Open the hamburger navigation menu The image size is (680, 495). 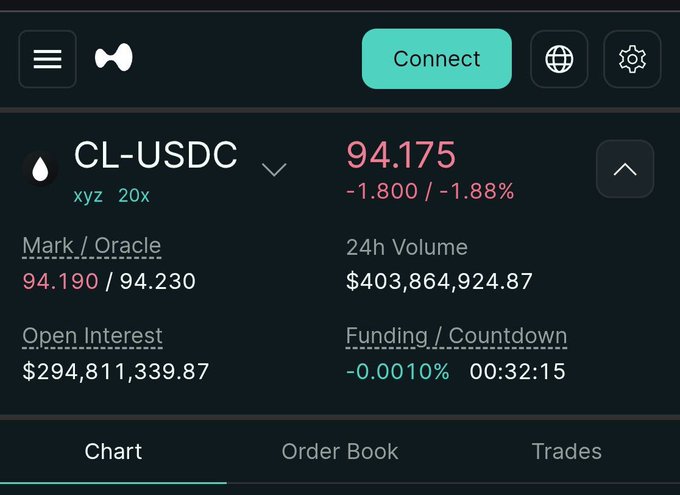pos(47,59)
